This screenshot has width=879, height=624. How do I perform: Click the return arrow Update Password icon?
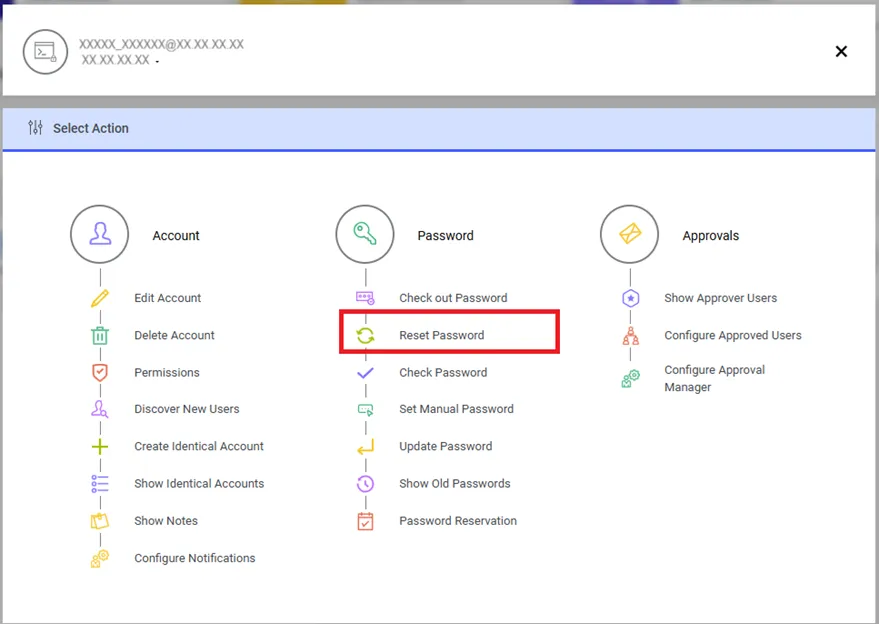(366, 447)
